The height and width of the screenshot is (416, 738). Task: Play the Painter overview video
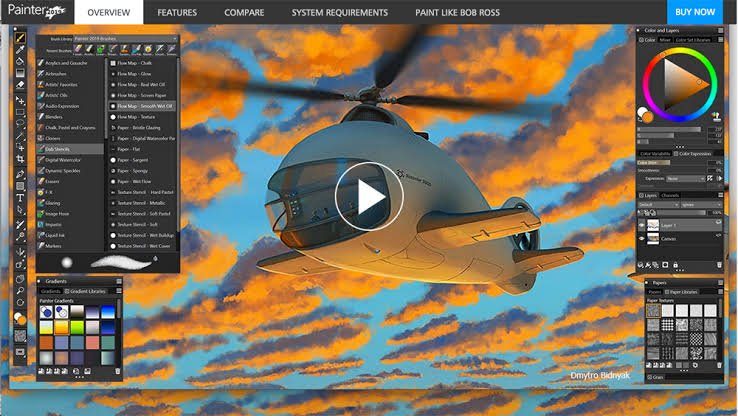[369, 196]
